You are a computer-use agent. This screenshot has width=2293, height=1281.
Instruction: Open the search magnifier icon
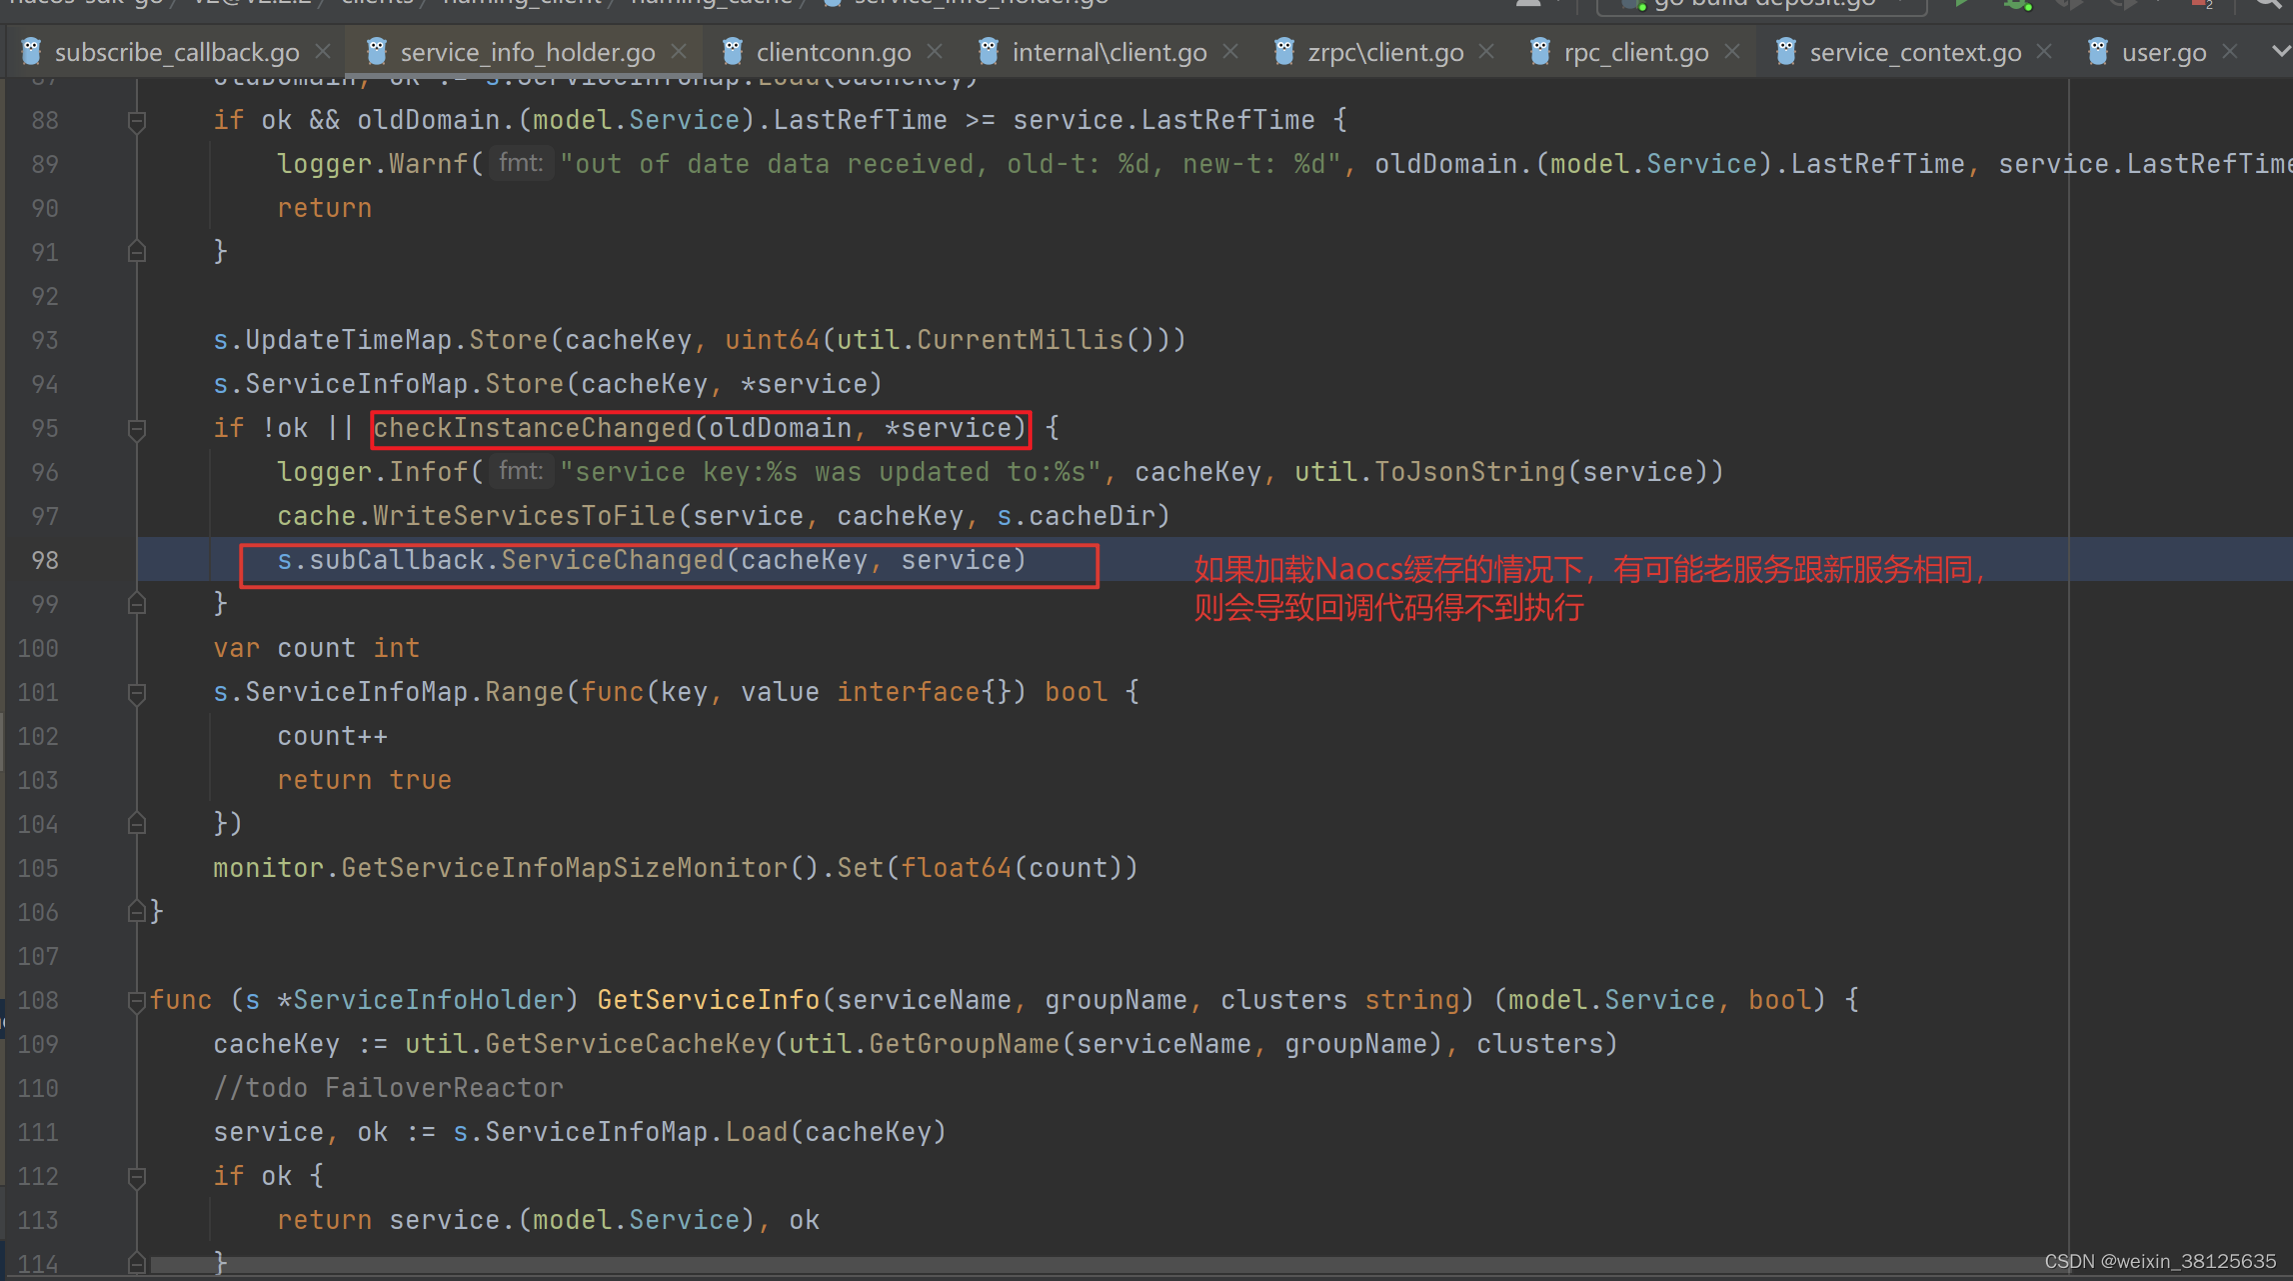tap(2270, 5)
